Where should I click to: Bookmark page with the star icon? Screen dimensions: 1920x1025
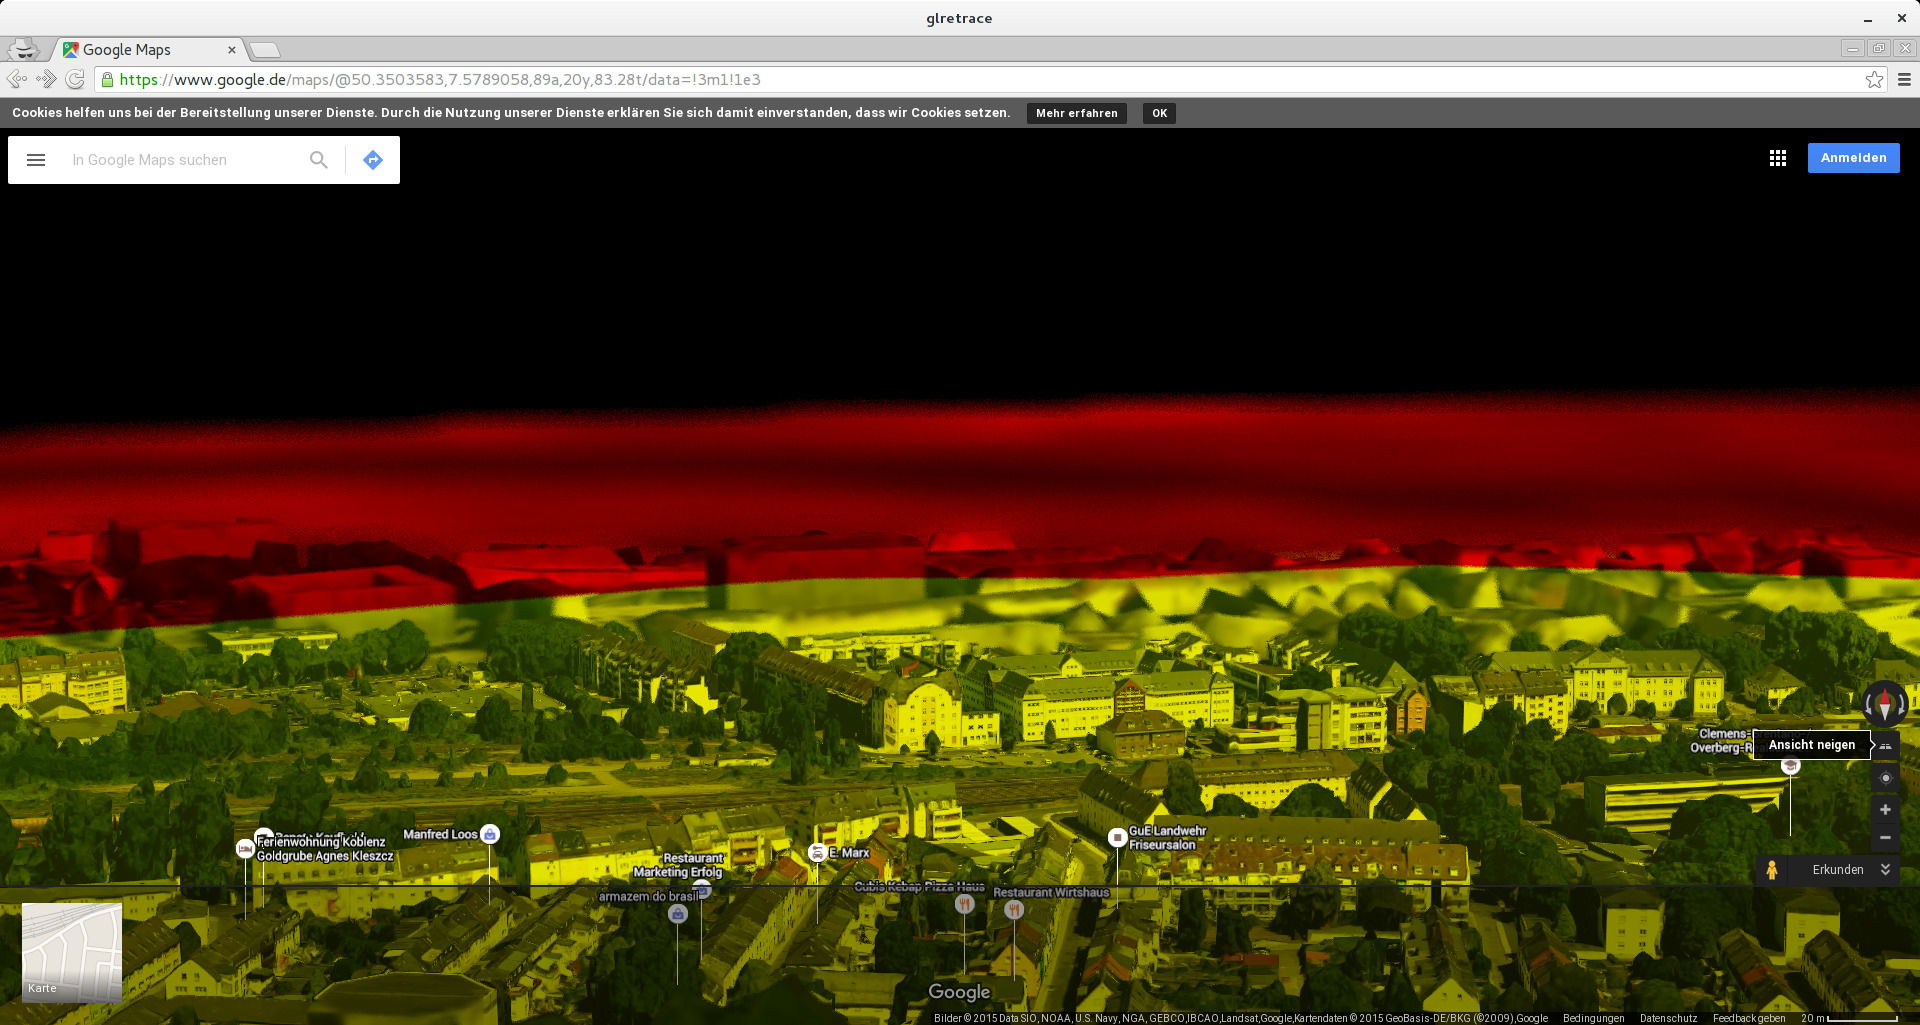(x=1874, y=80)
